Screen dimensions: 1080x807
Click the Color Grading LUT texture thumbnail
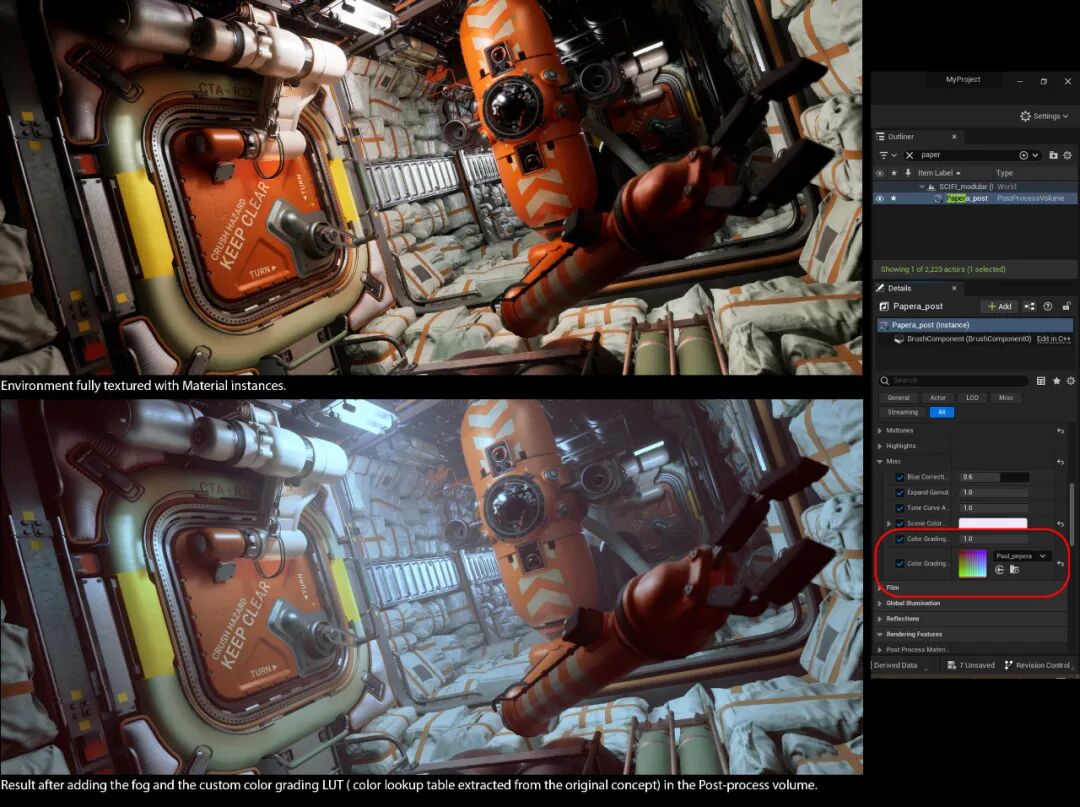click(973, 563)
